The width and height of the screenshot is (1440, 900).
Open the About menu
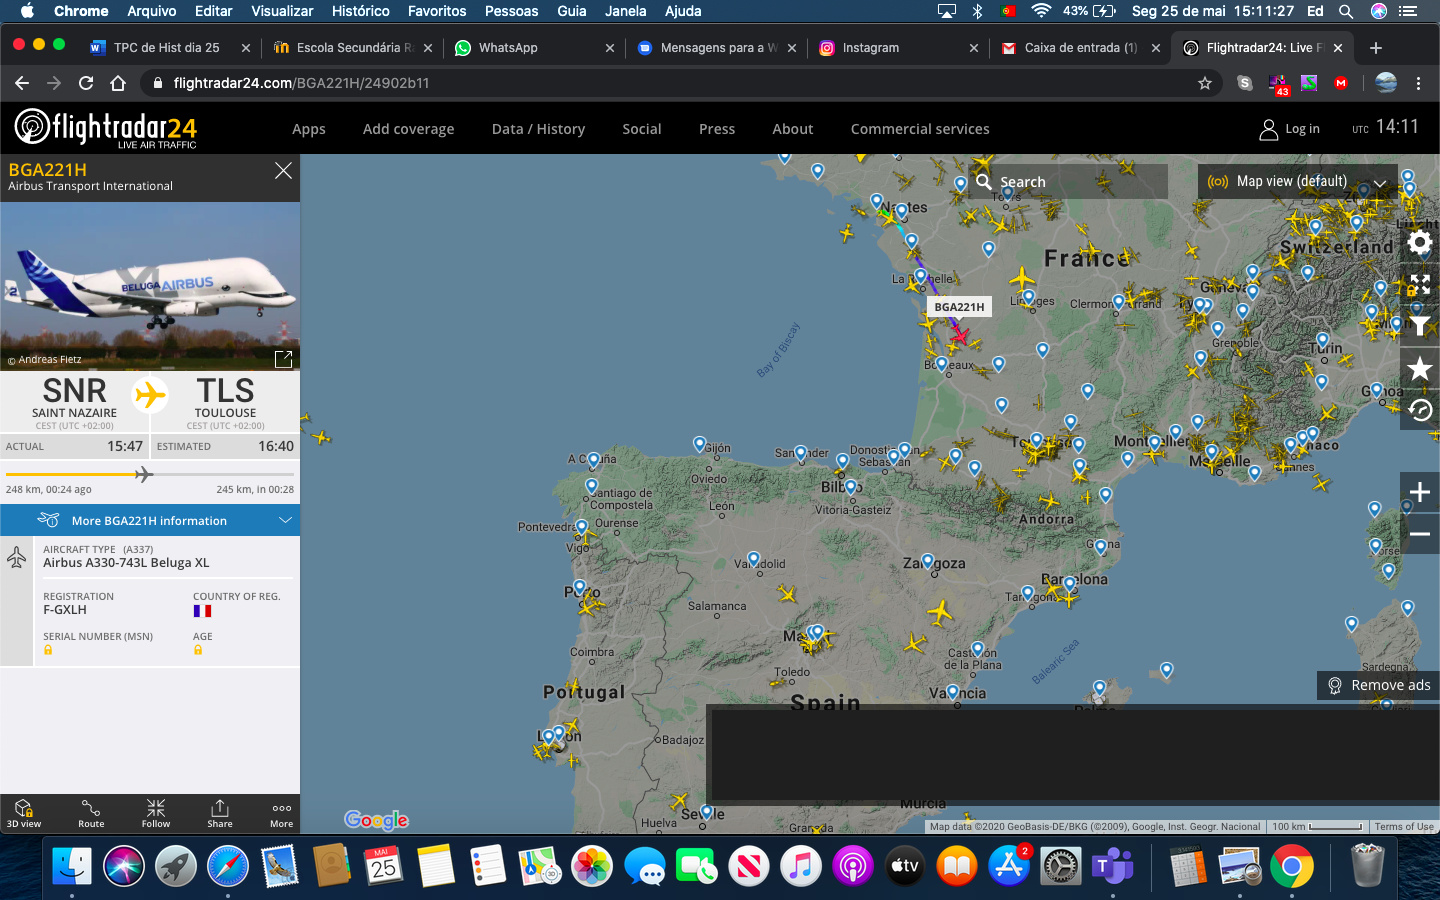point(793,129)
